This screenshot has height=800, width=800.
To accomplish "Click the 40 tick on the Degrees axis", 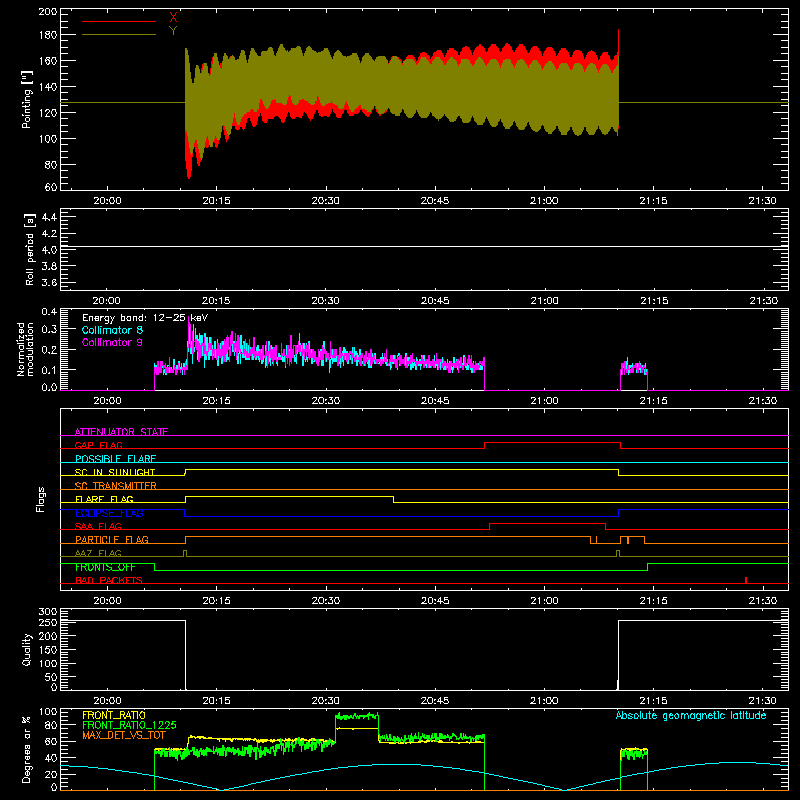I will [51, 758].
